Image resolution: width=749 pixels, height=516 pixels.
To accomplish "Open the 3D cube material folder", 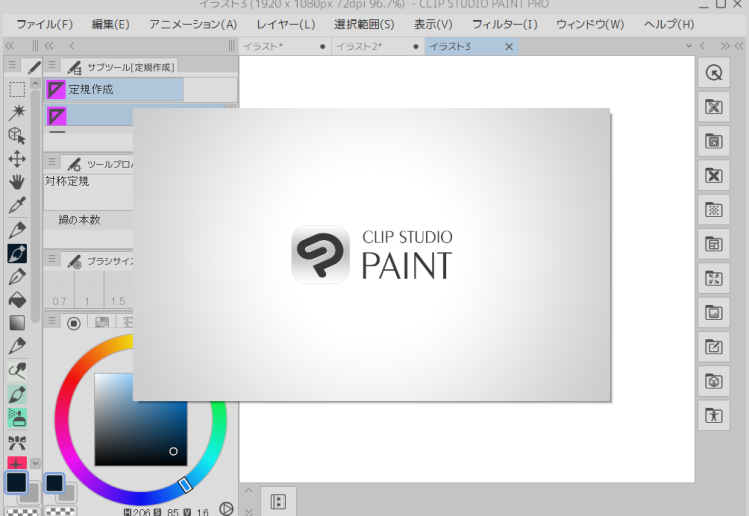I will [714, 381].
